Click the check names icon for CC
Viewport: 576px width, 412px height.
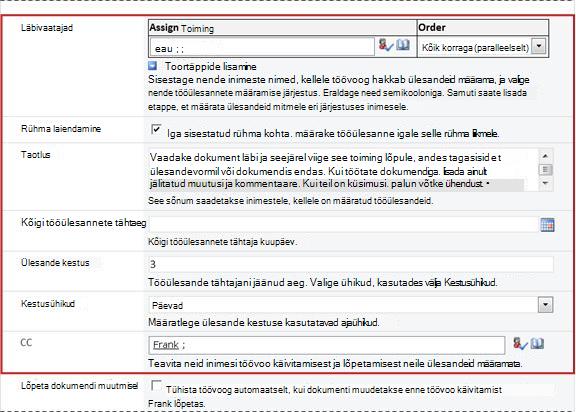(520, 344)
